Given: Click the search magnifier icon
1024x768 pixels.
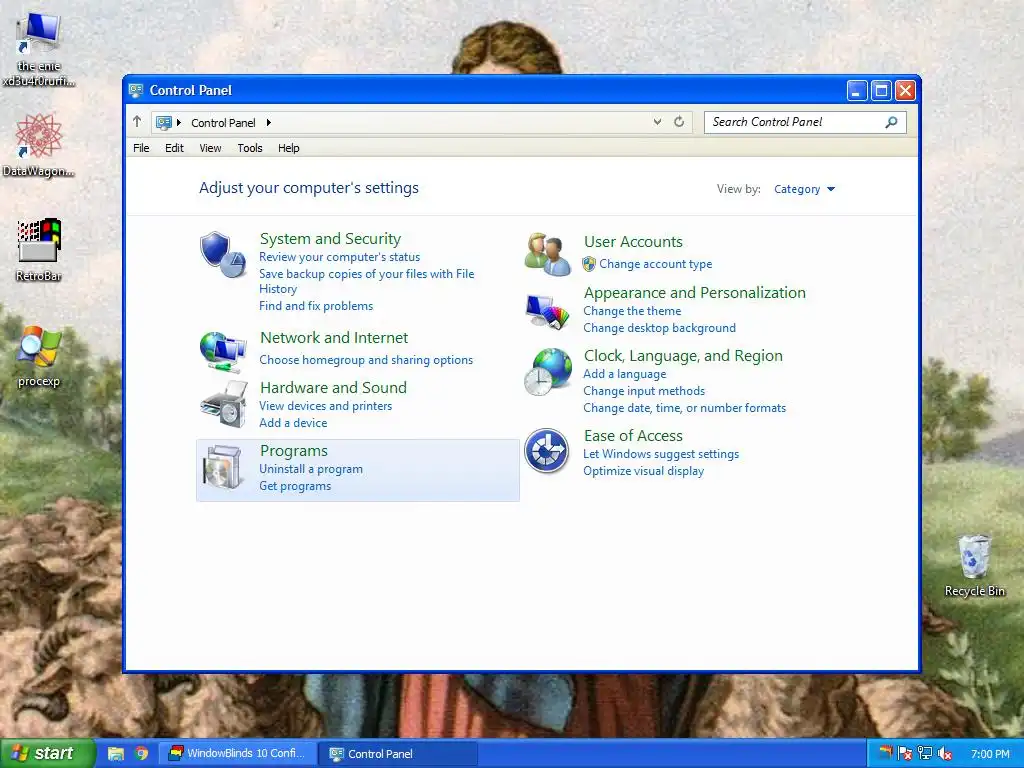Looking at the screenshot, I should point(891,122).
